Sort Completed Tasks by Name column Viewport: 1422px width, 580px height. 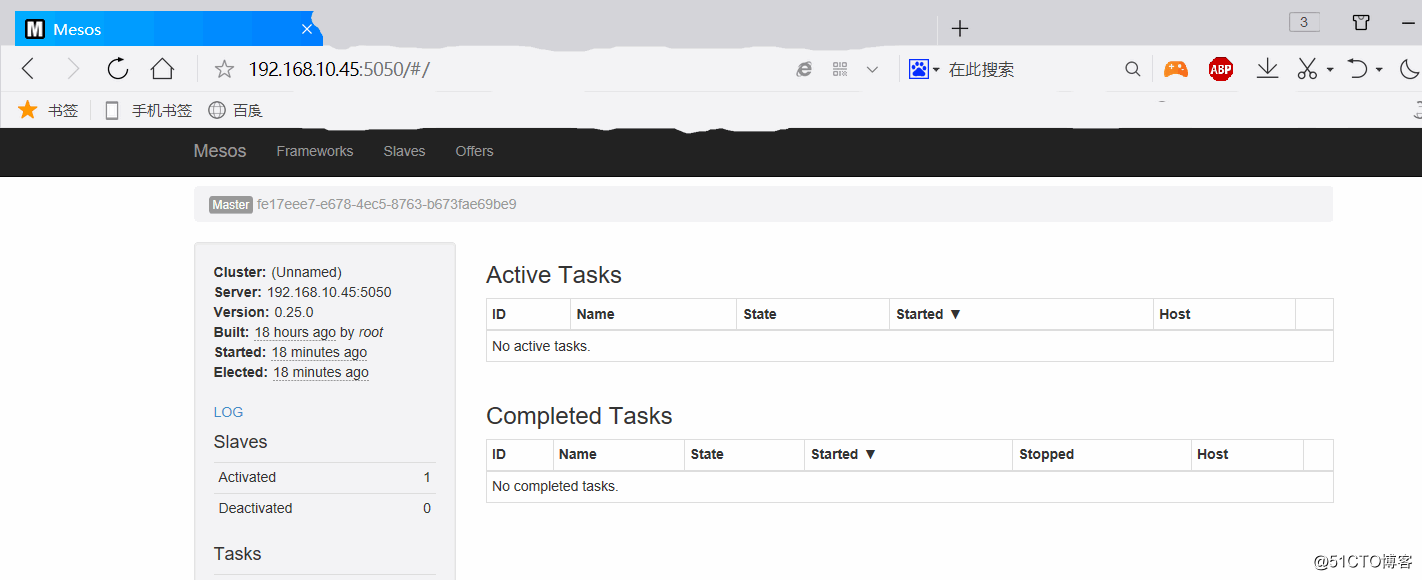click(578, 454)
